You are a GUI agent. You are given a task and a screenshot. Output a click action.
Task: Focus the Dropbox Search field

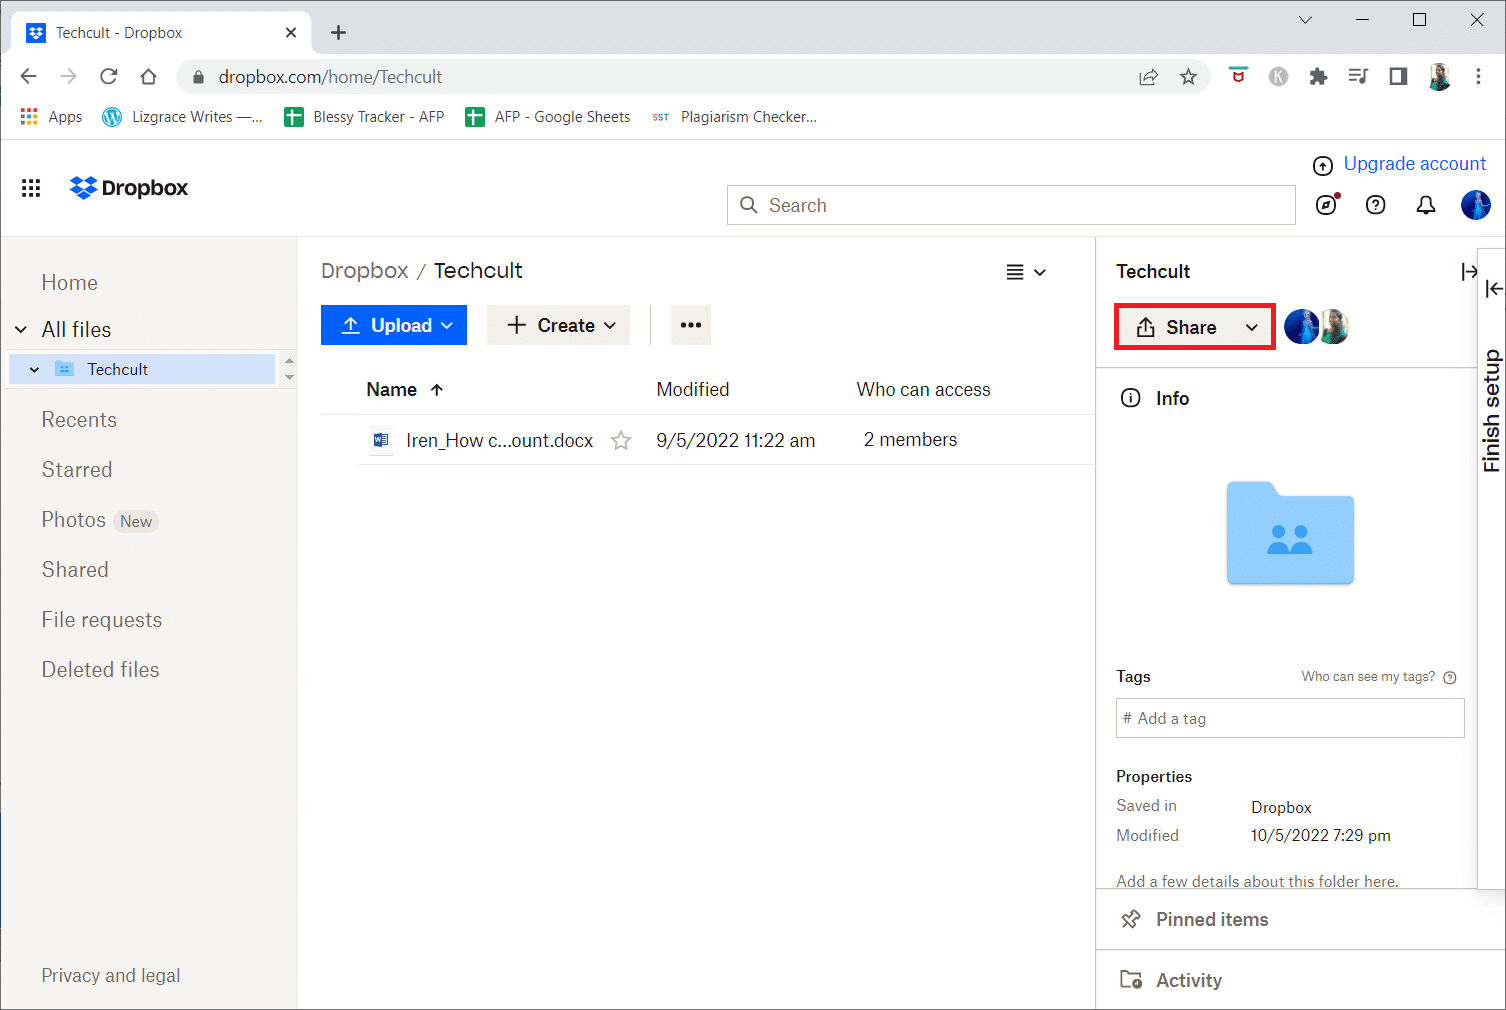pyautogui.click(x=1011, y=205)
